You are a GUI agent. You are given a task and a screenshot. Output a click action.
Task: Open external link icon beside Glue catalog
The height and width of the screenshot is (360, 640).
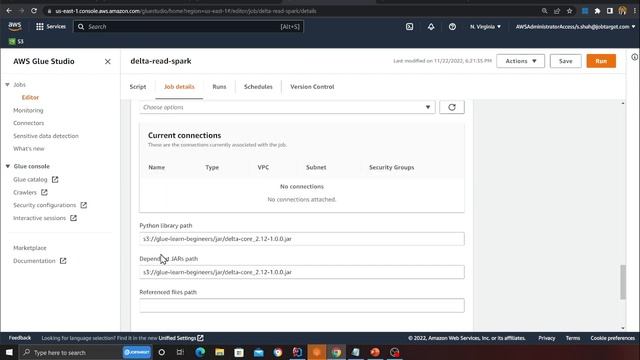55,179
